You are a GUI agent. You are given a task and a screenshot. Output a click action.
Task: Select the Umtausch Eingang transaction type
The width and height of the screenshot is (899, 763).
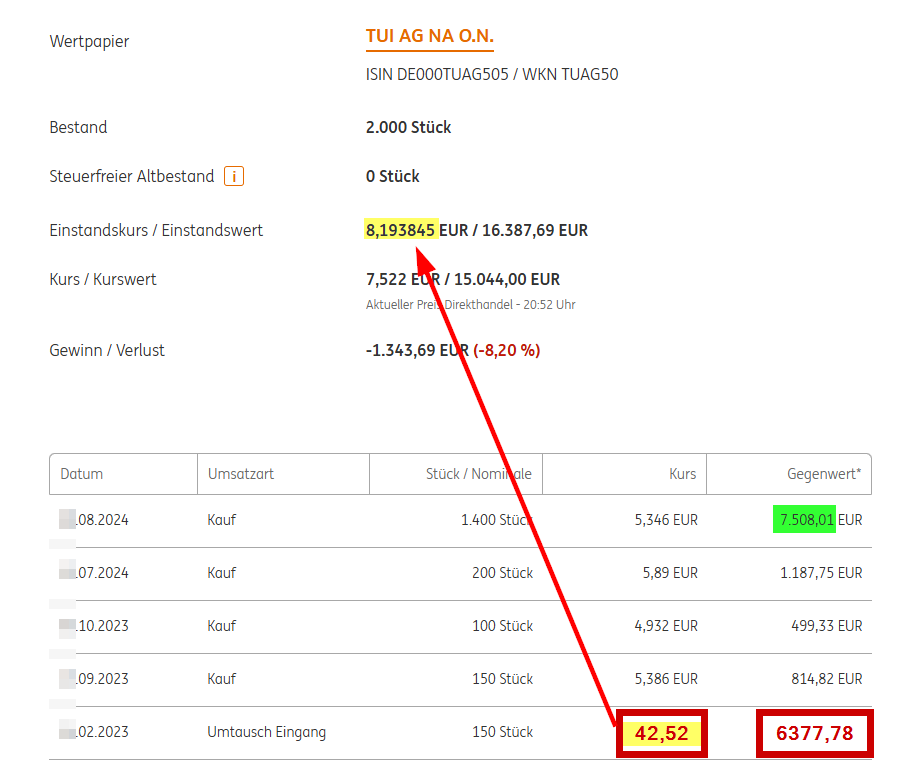pos(267,732)
